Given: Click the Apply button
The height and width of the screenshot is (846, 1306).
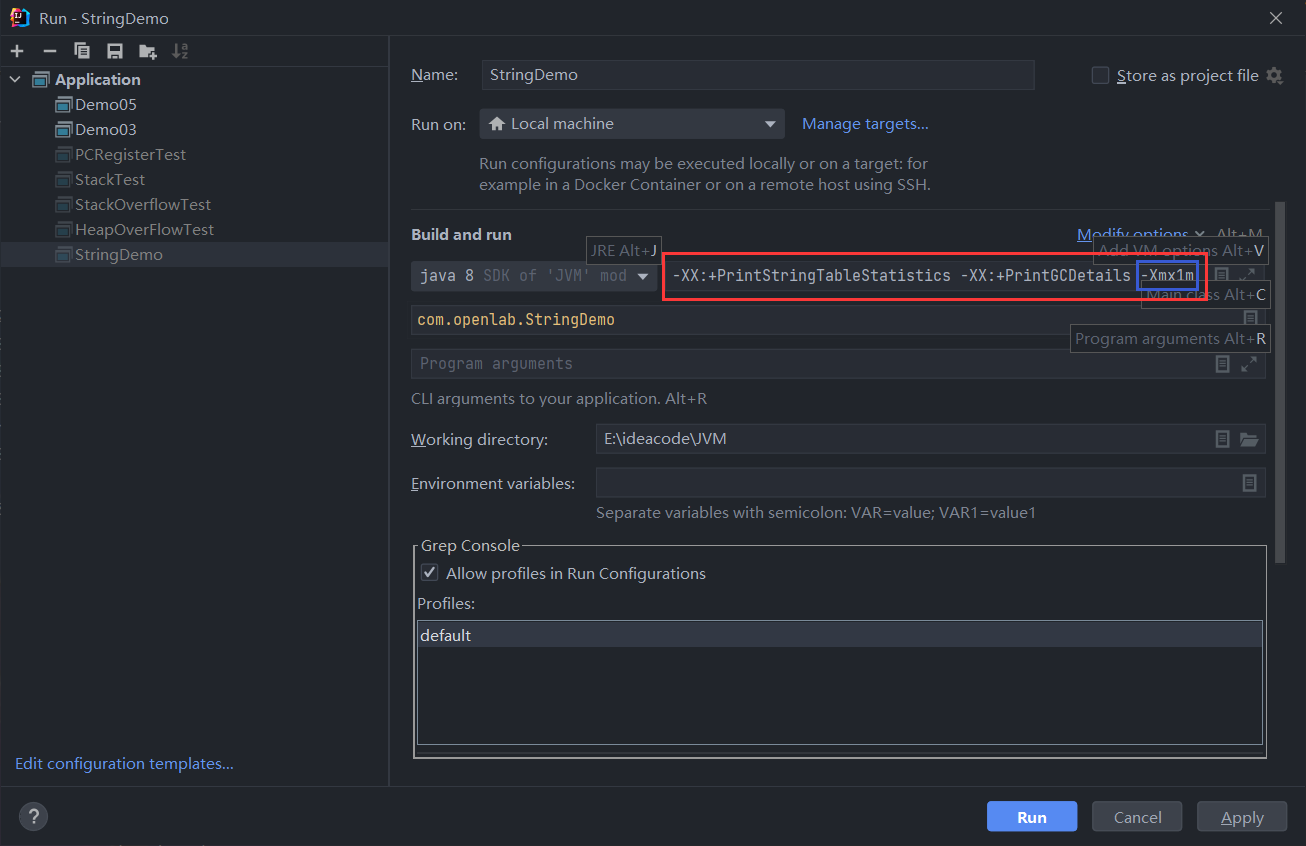Looking at the screenshot, I should tap(1242, 817).
